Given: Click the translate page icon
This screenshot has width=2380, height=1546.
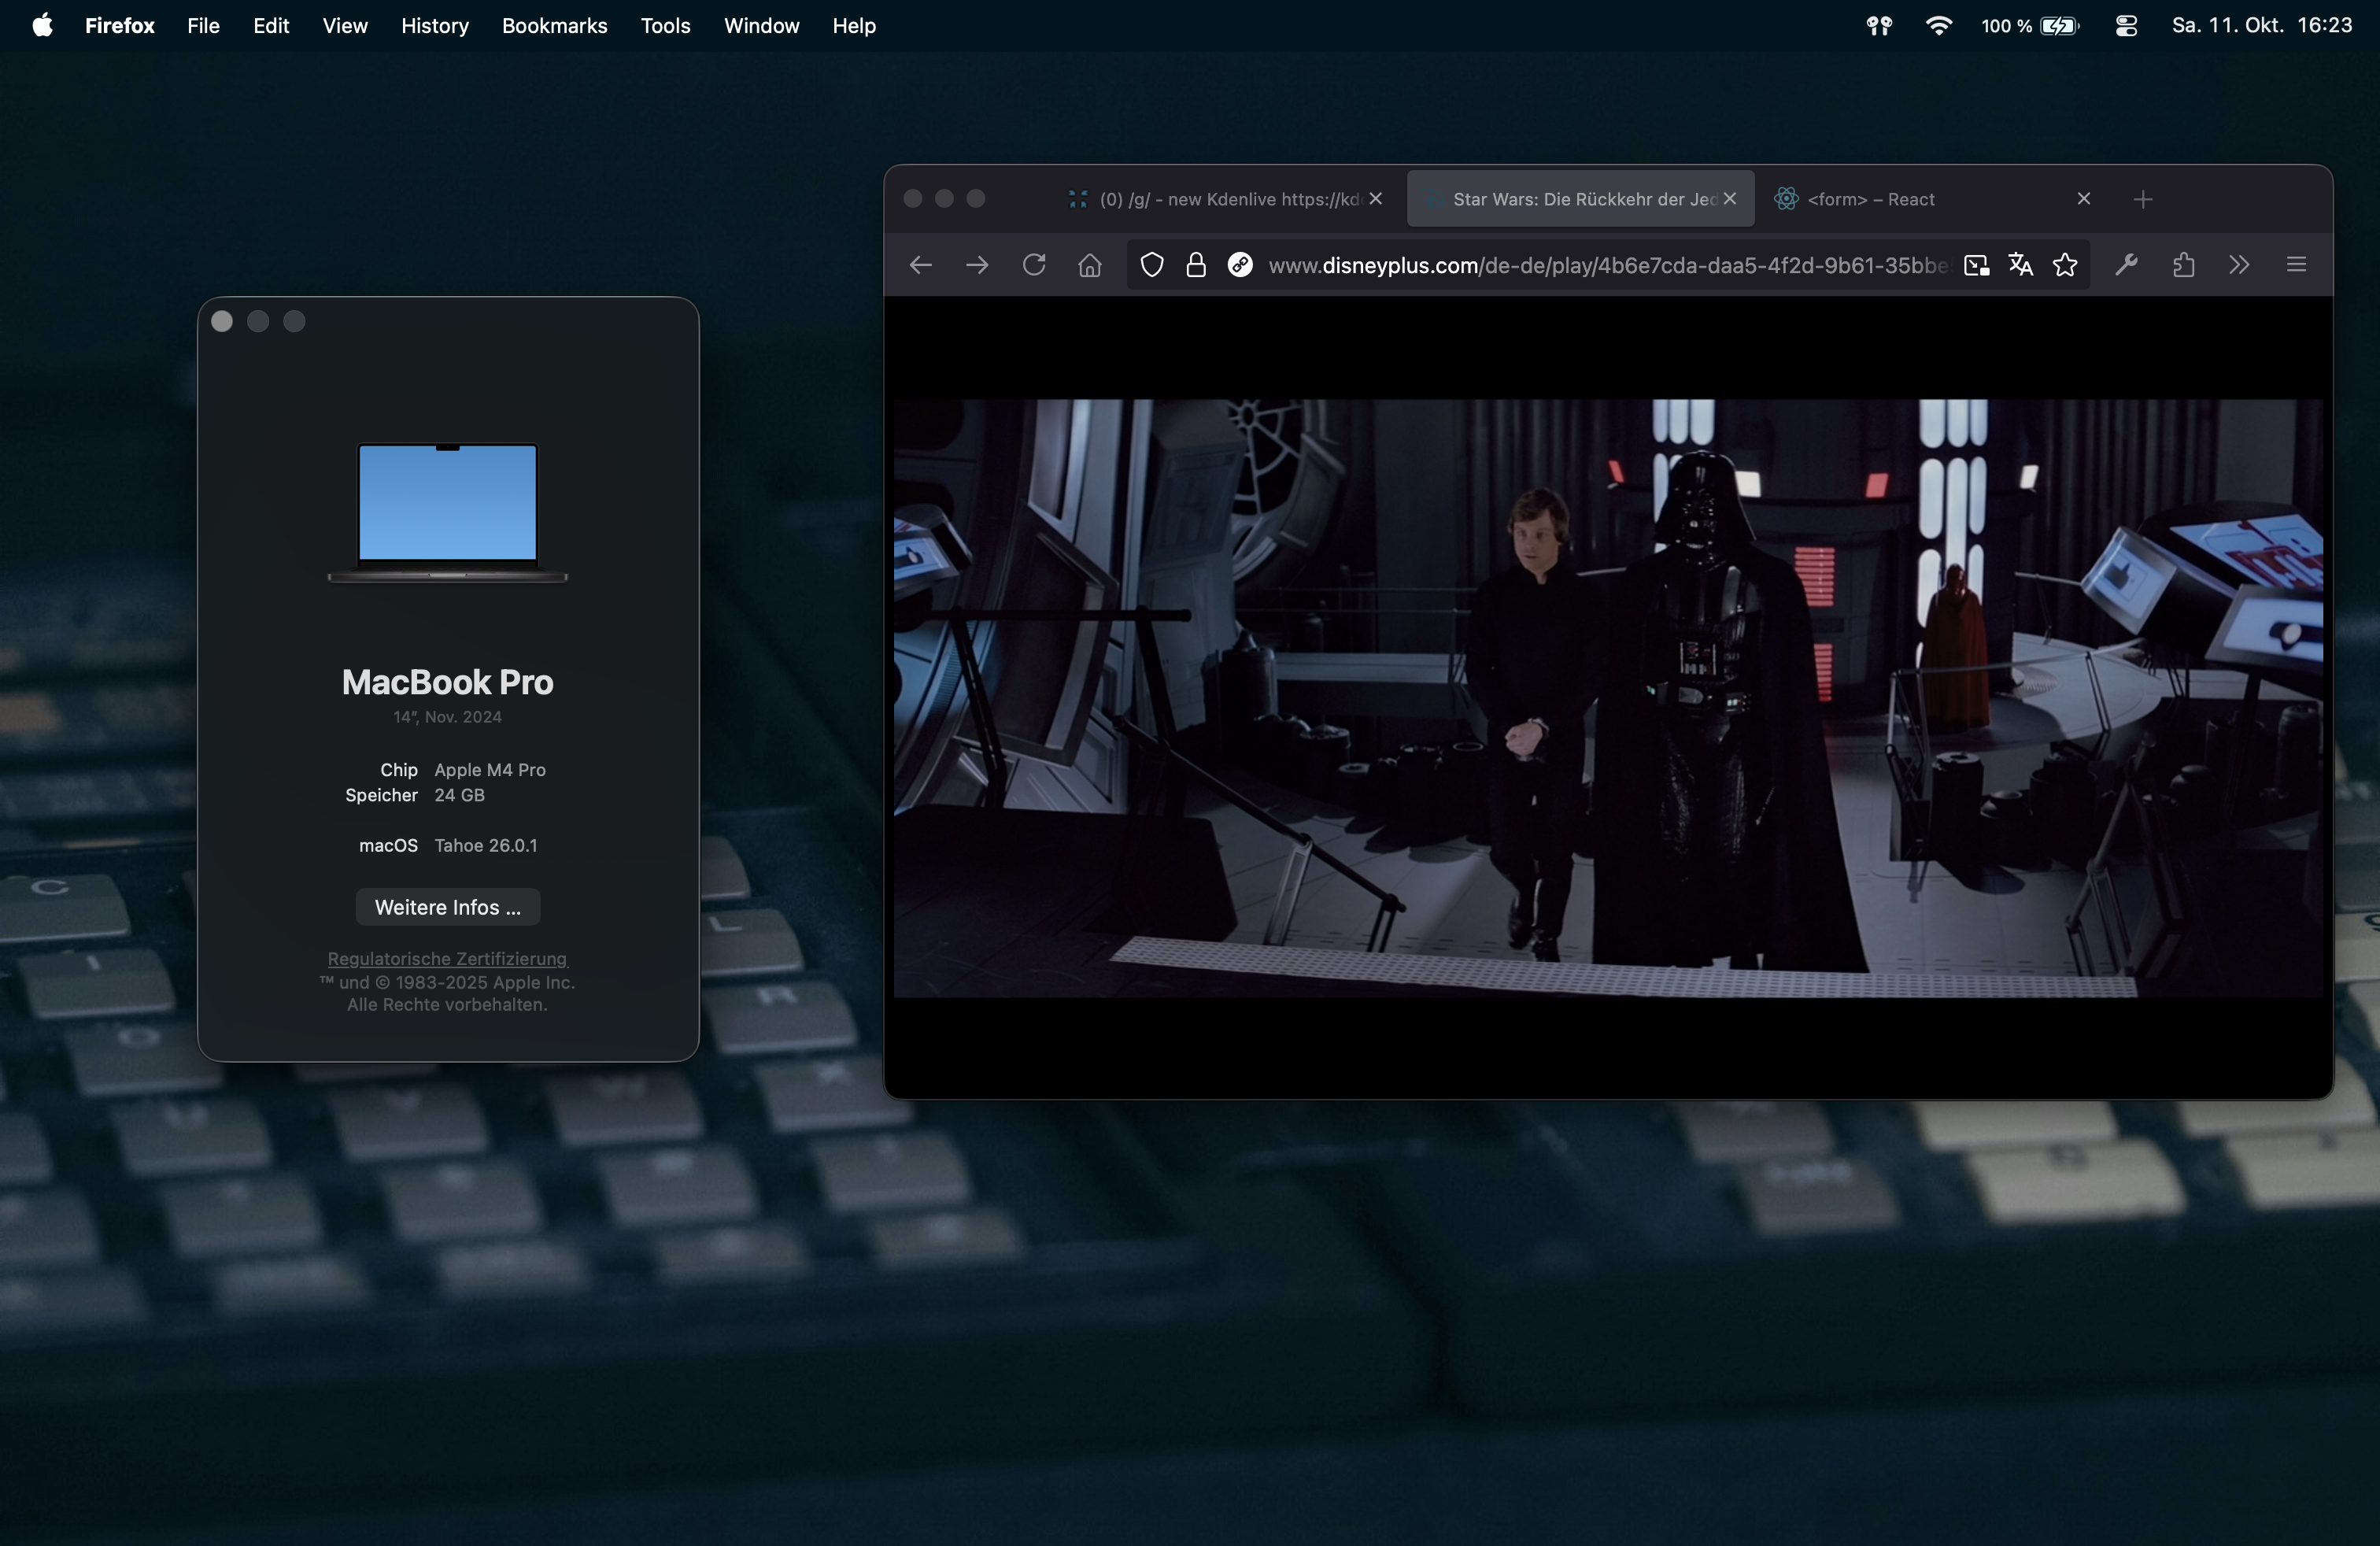Looking at the screenshot, I should point(2020,265).
